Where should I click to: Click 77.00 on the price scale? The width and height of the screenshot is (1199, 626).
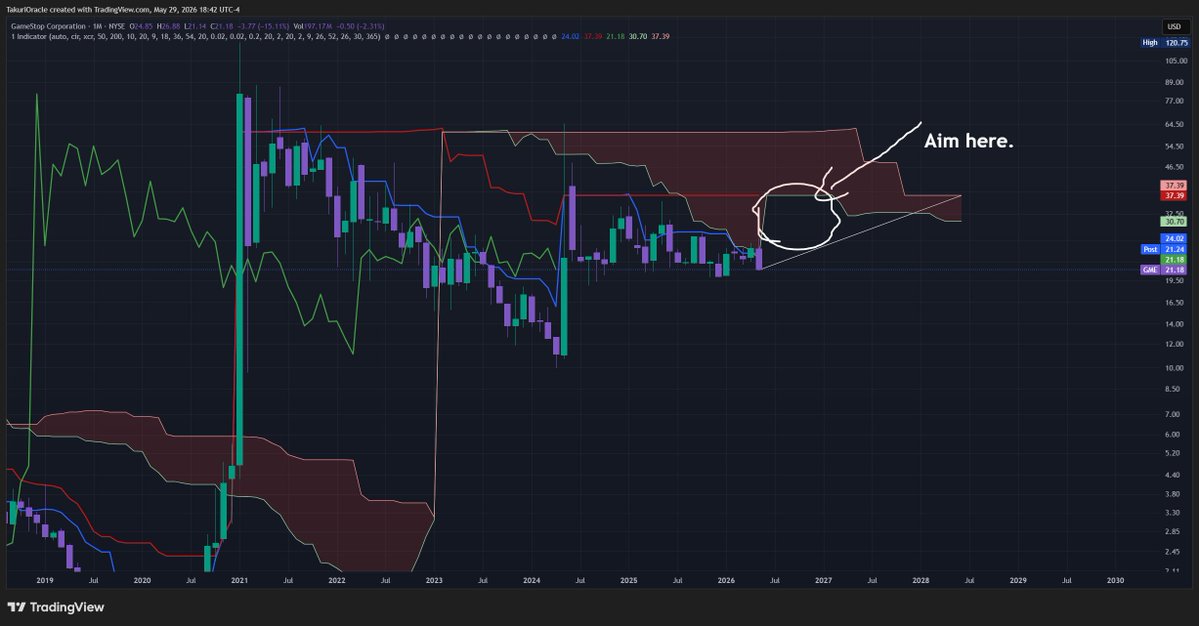(x=1175, y=101)
